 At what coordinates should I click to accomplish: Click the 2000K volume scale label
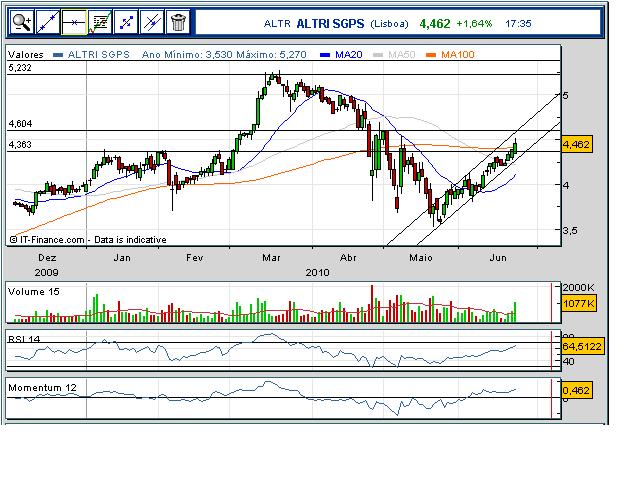579,288
